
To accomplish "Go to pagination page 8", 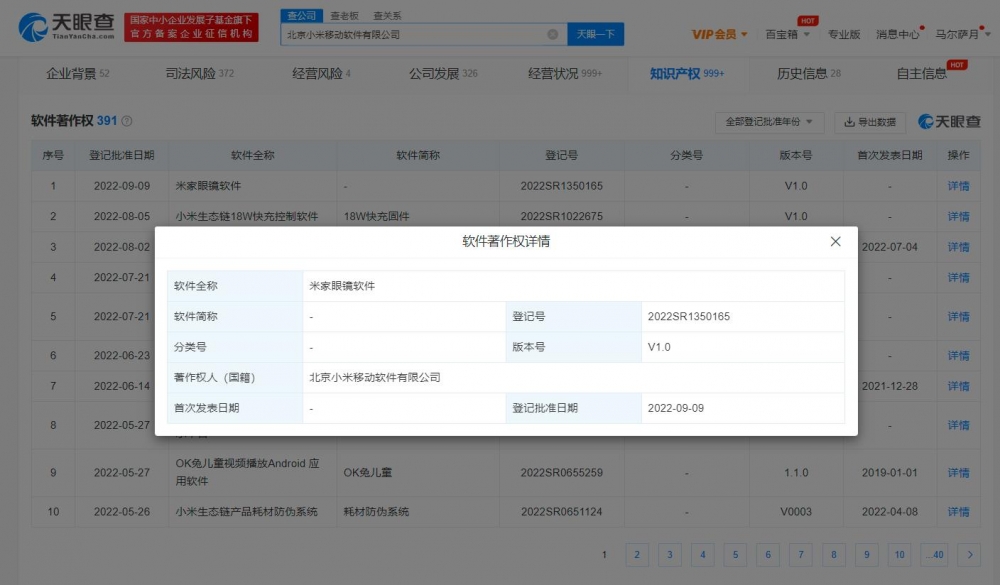I will click(834, 555).
